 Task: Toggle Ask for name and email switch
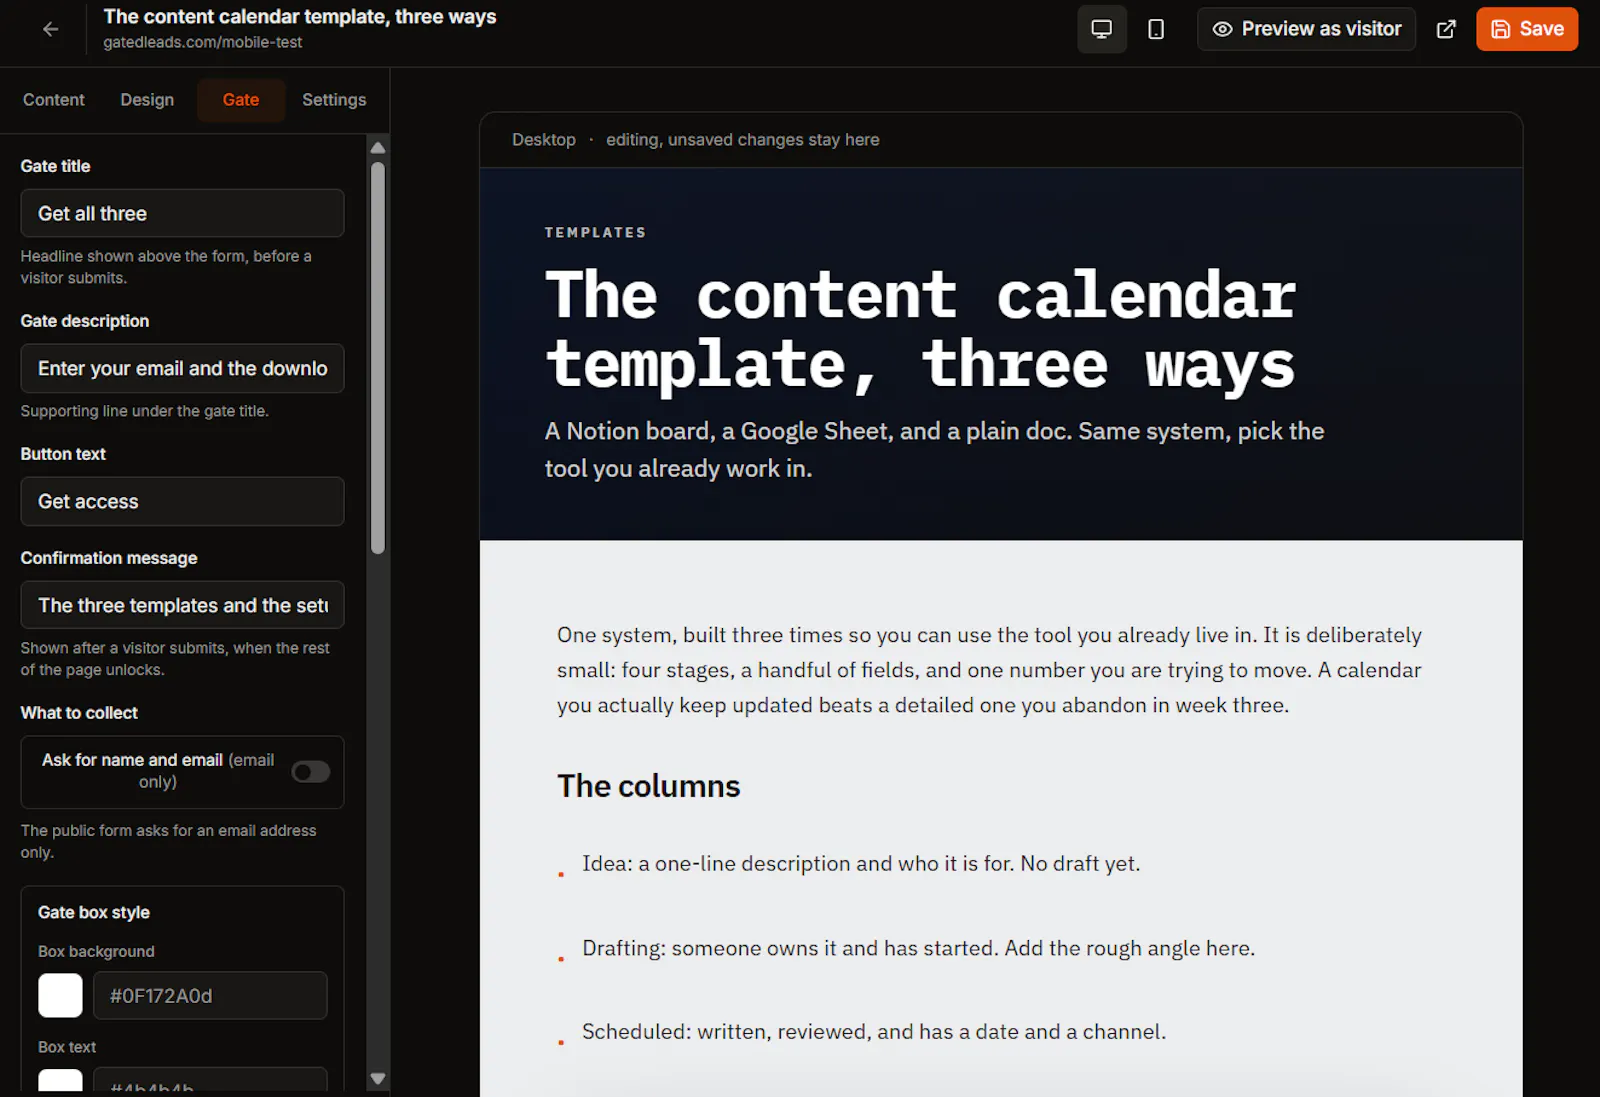tap(310, 771)
